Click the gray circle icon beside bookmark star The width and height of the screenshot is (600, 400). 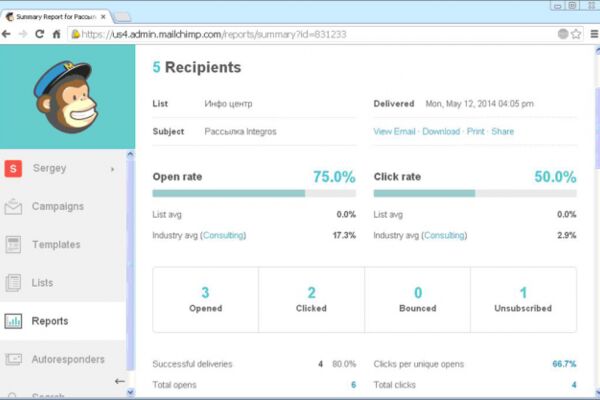[563, 34]
